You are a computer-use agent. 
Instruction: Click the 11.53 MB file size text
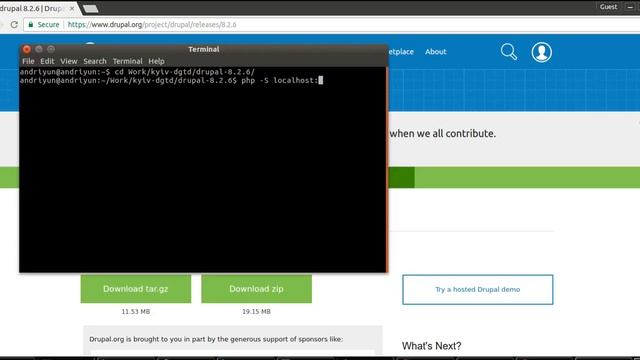pos(136,311)
